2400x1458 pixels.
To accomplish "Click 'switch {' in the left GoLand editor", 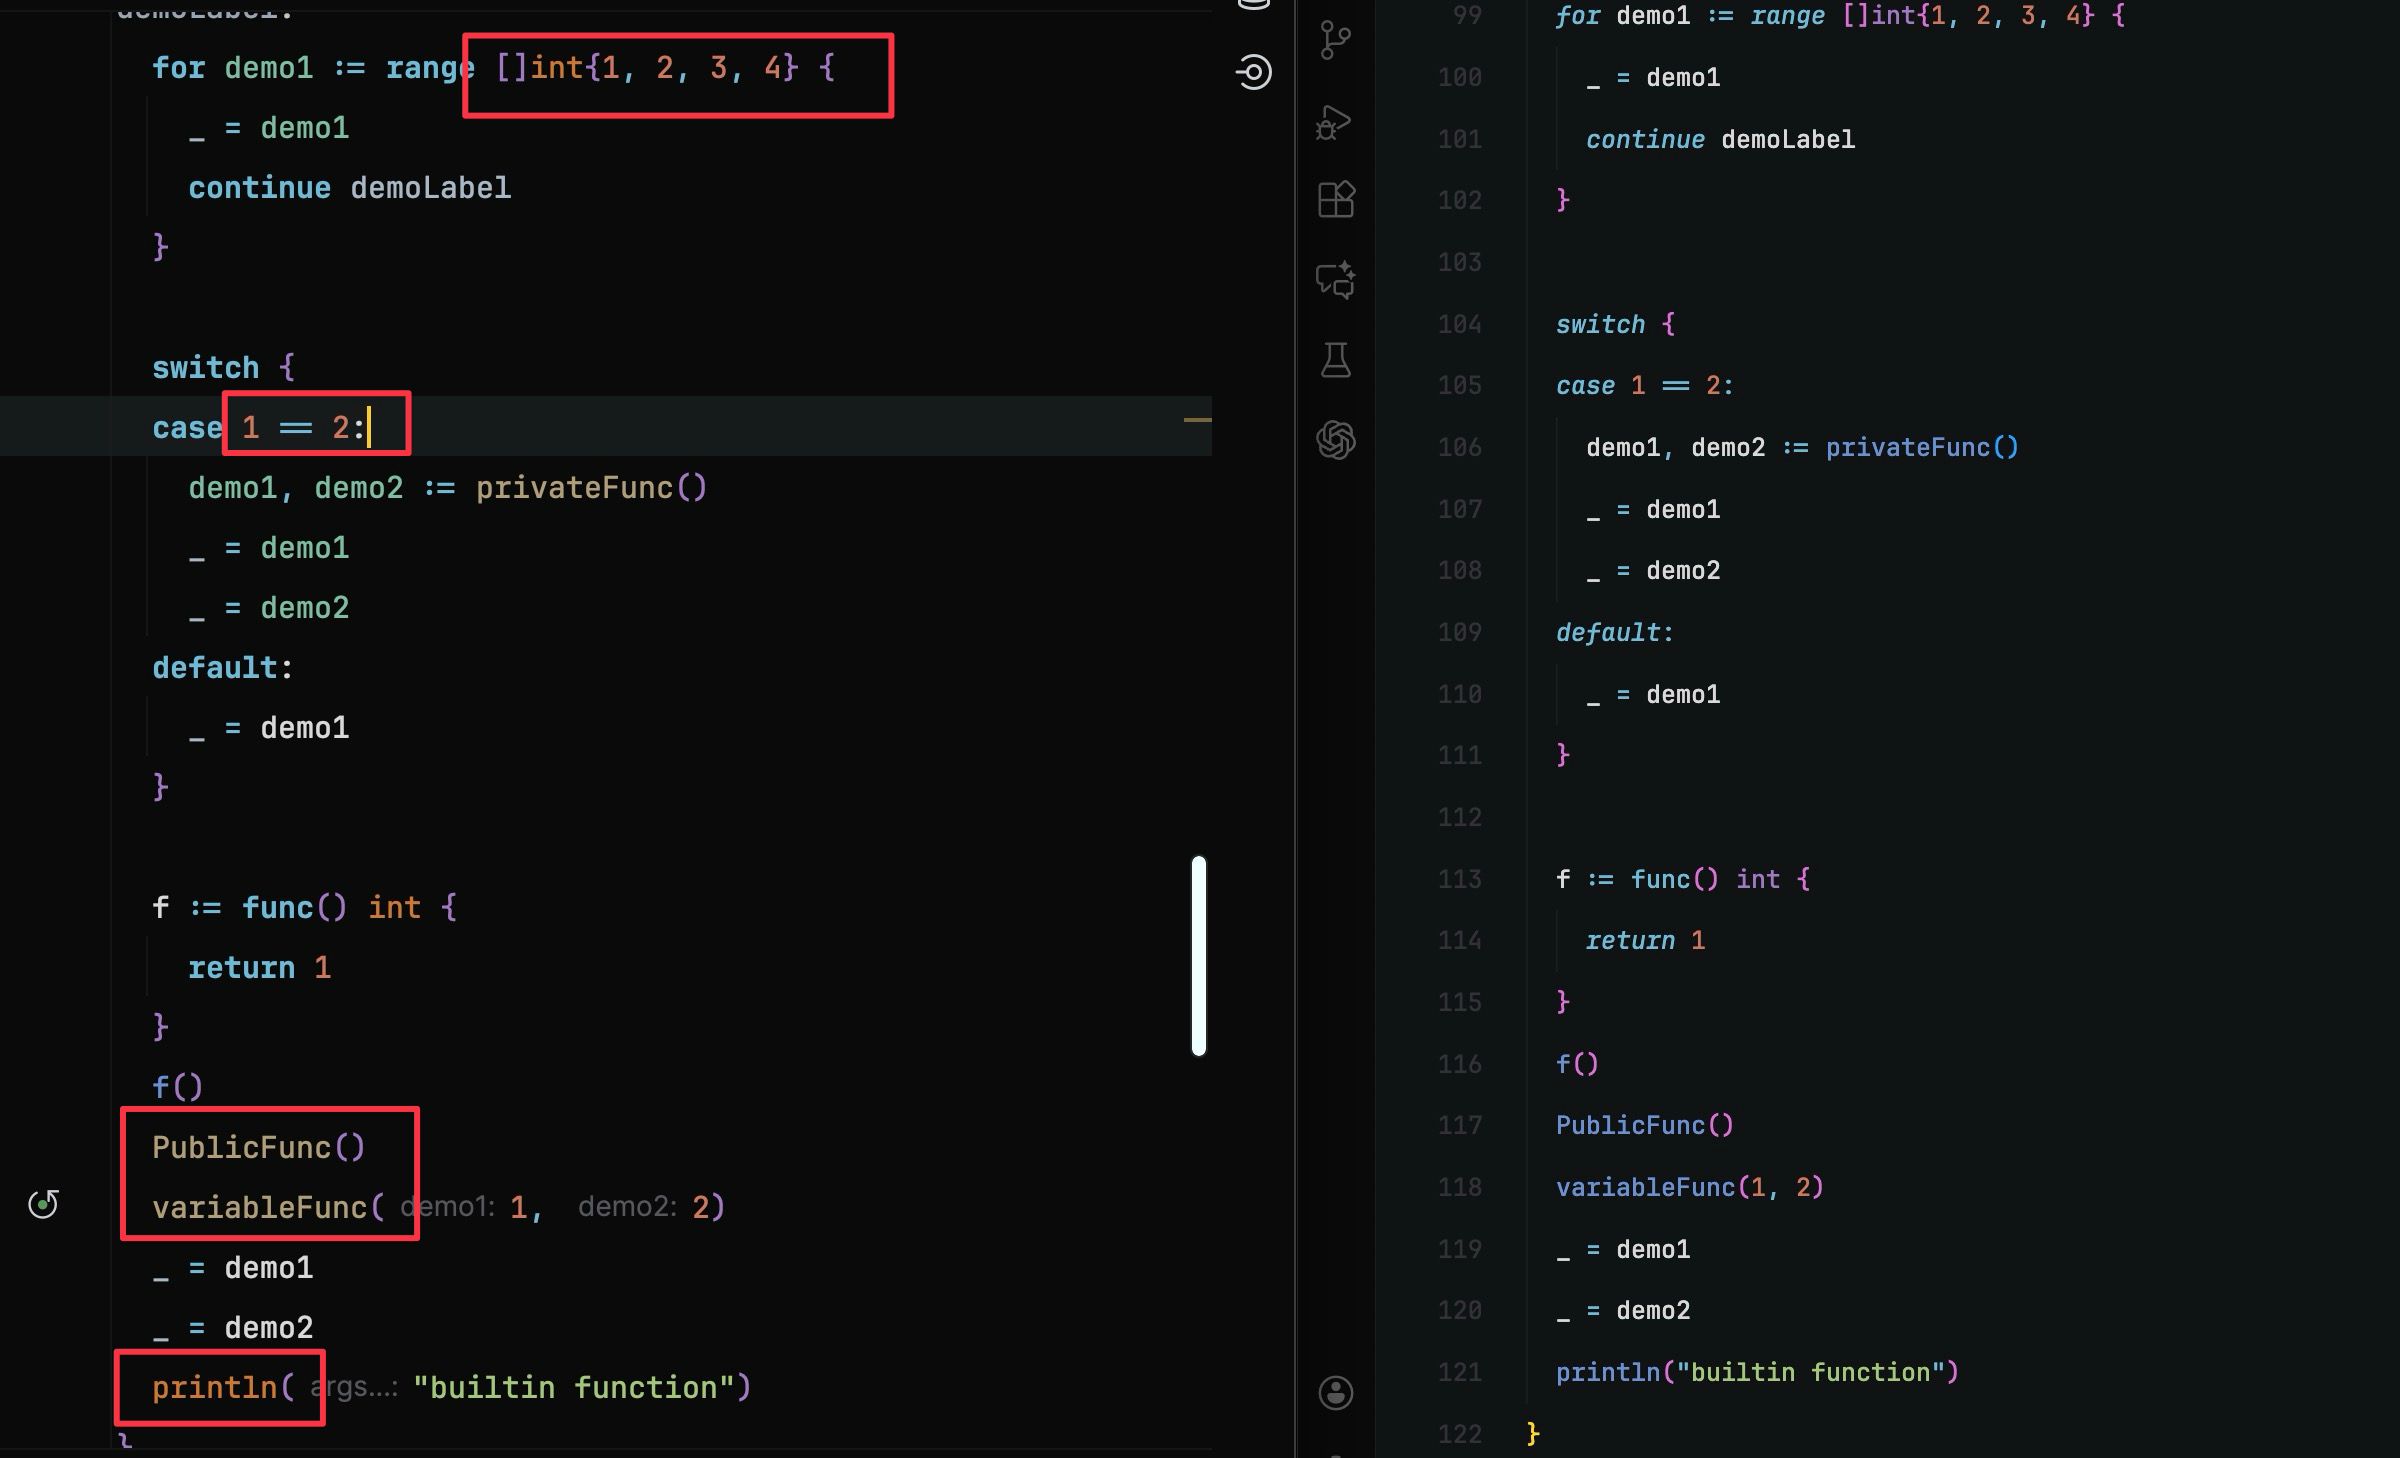I will (x=223, y=368).
